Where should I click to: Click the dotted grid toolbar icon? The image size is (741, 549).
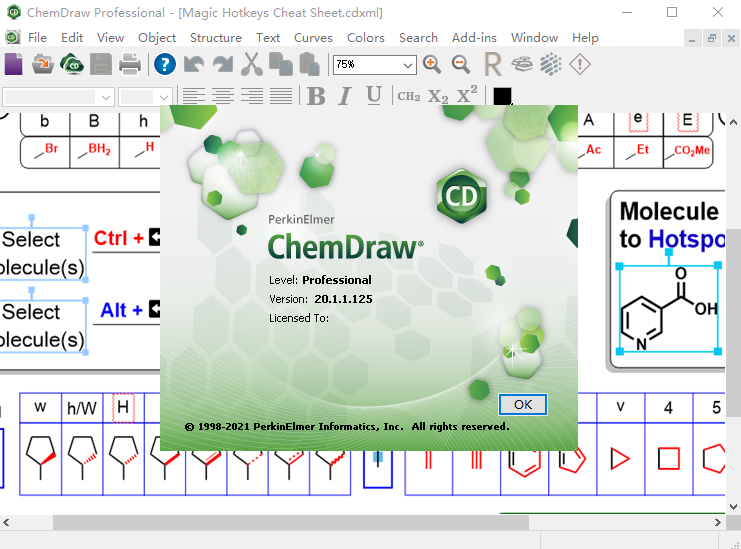click(x=551, y=64)
